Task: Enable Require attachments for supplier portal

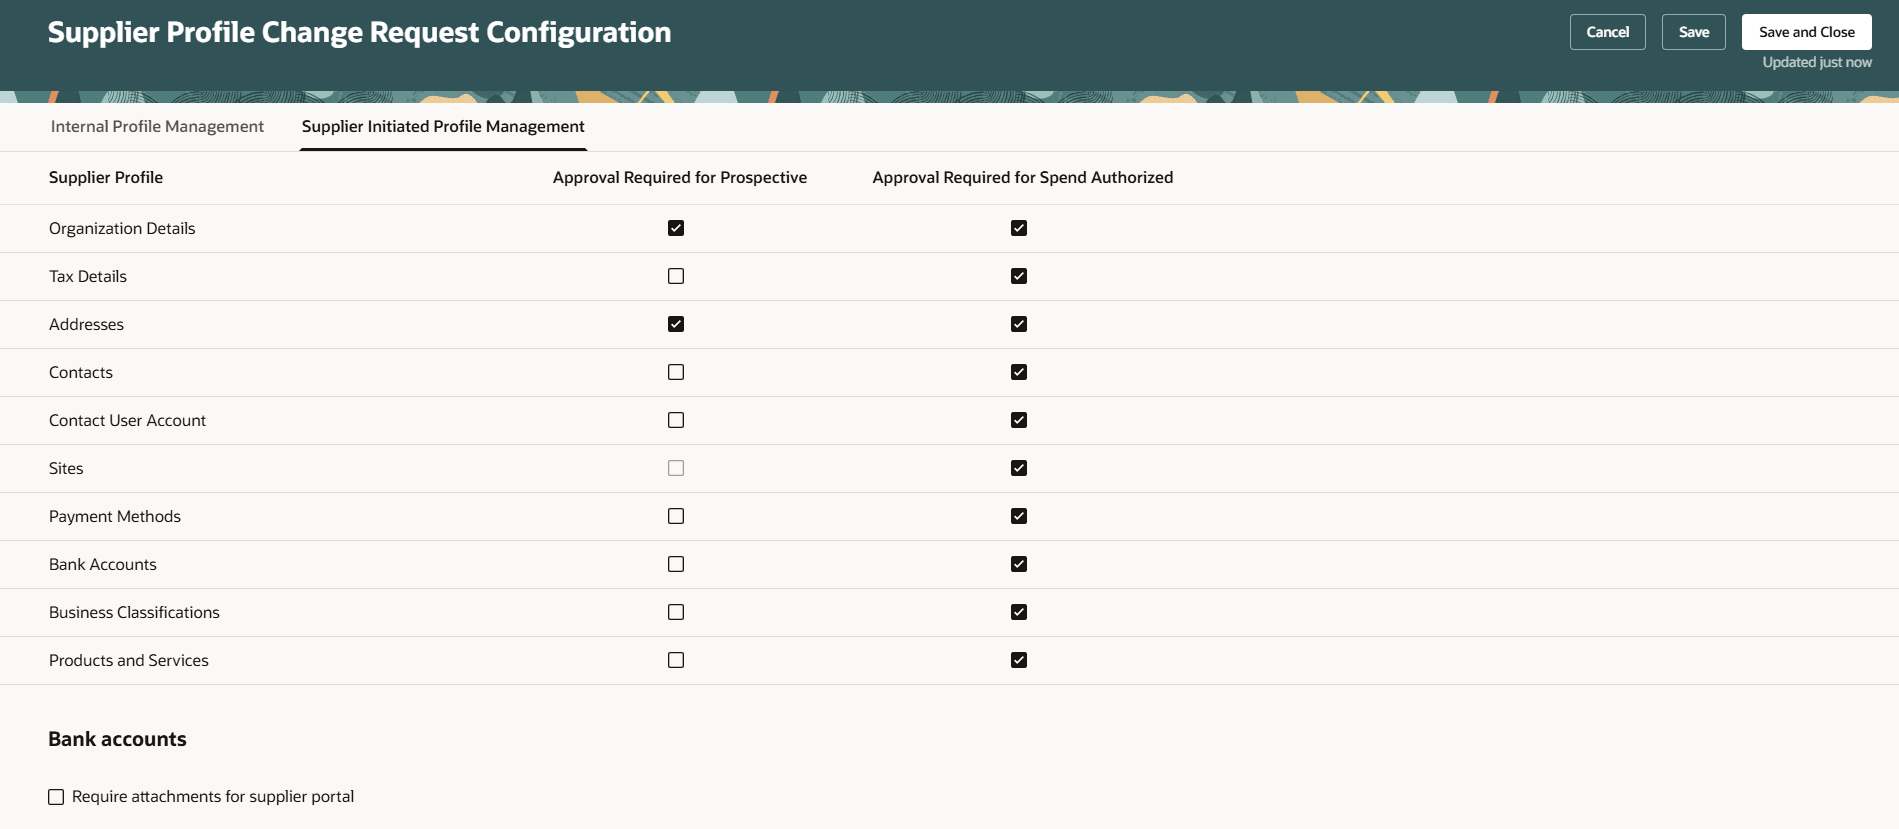Action: coord(56,797)
